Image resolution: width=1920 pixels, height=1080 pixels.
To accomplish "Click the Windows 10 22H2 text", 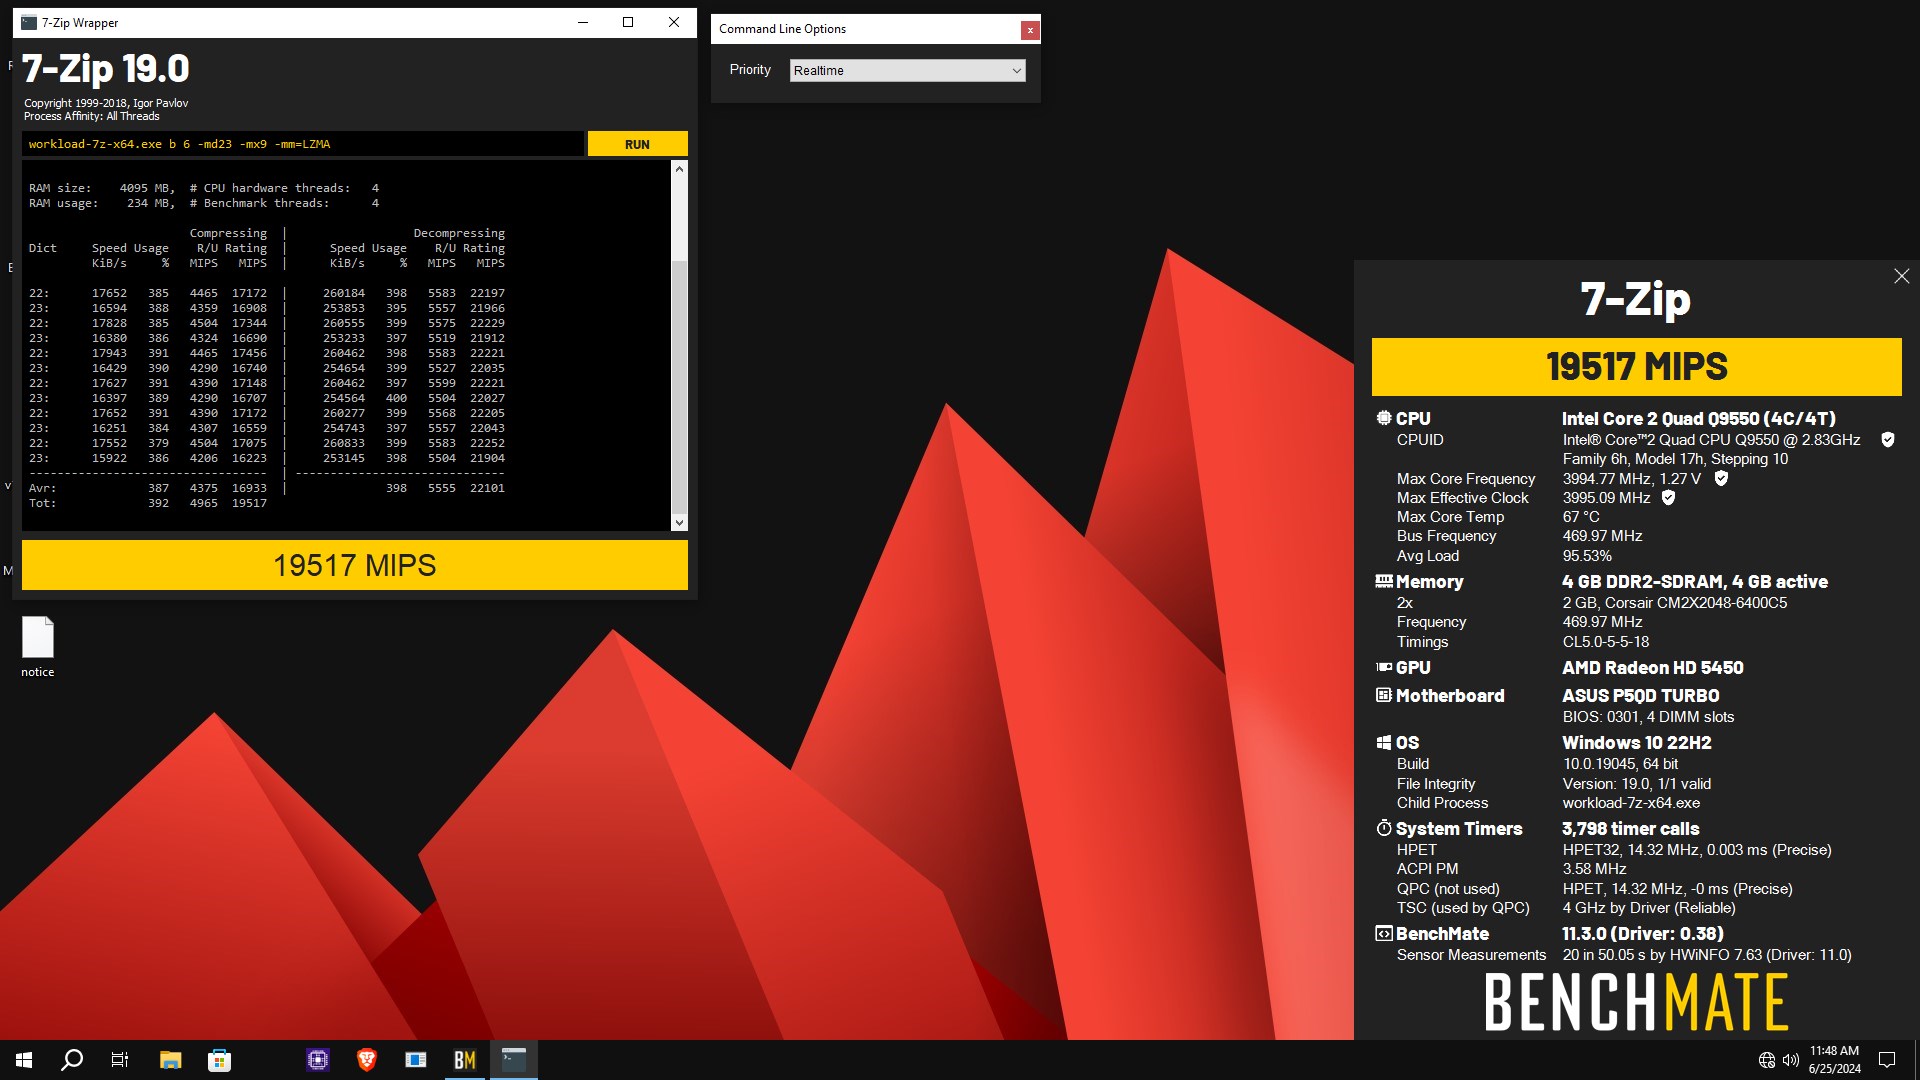I will click(1637, 742).
